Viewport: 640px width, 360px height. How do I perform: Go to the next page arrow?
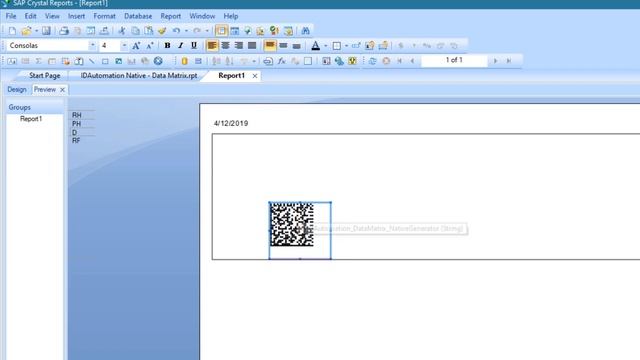(495, 61)
